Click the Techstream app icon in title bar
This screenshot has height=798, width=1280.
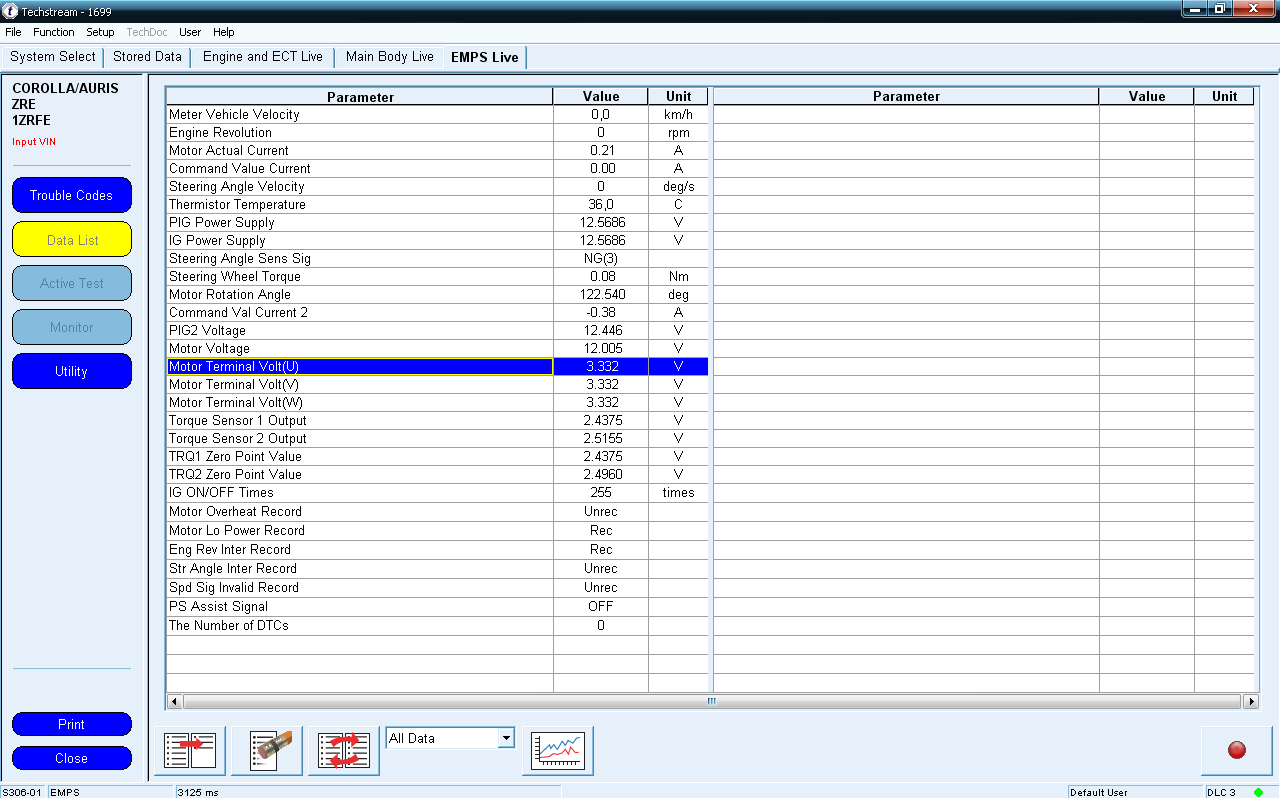pos(11,11)
